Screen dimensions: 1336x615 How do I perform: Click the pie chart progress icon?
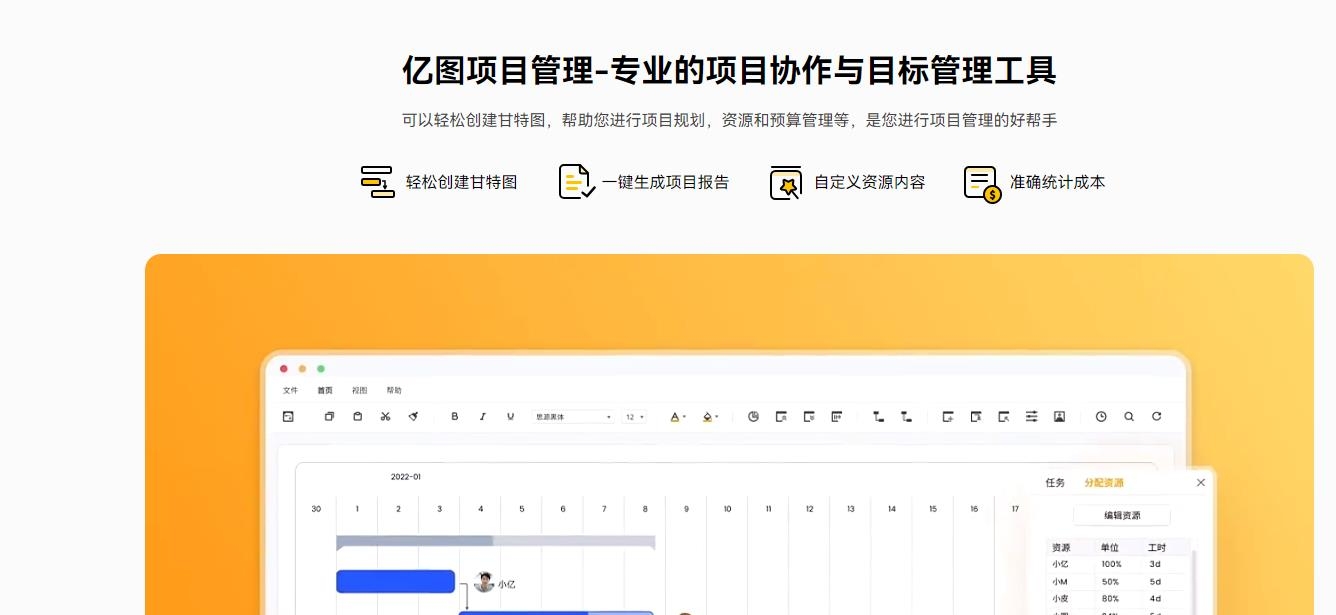(753, 416)
